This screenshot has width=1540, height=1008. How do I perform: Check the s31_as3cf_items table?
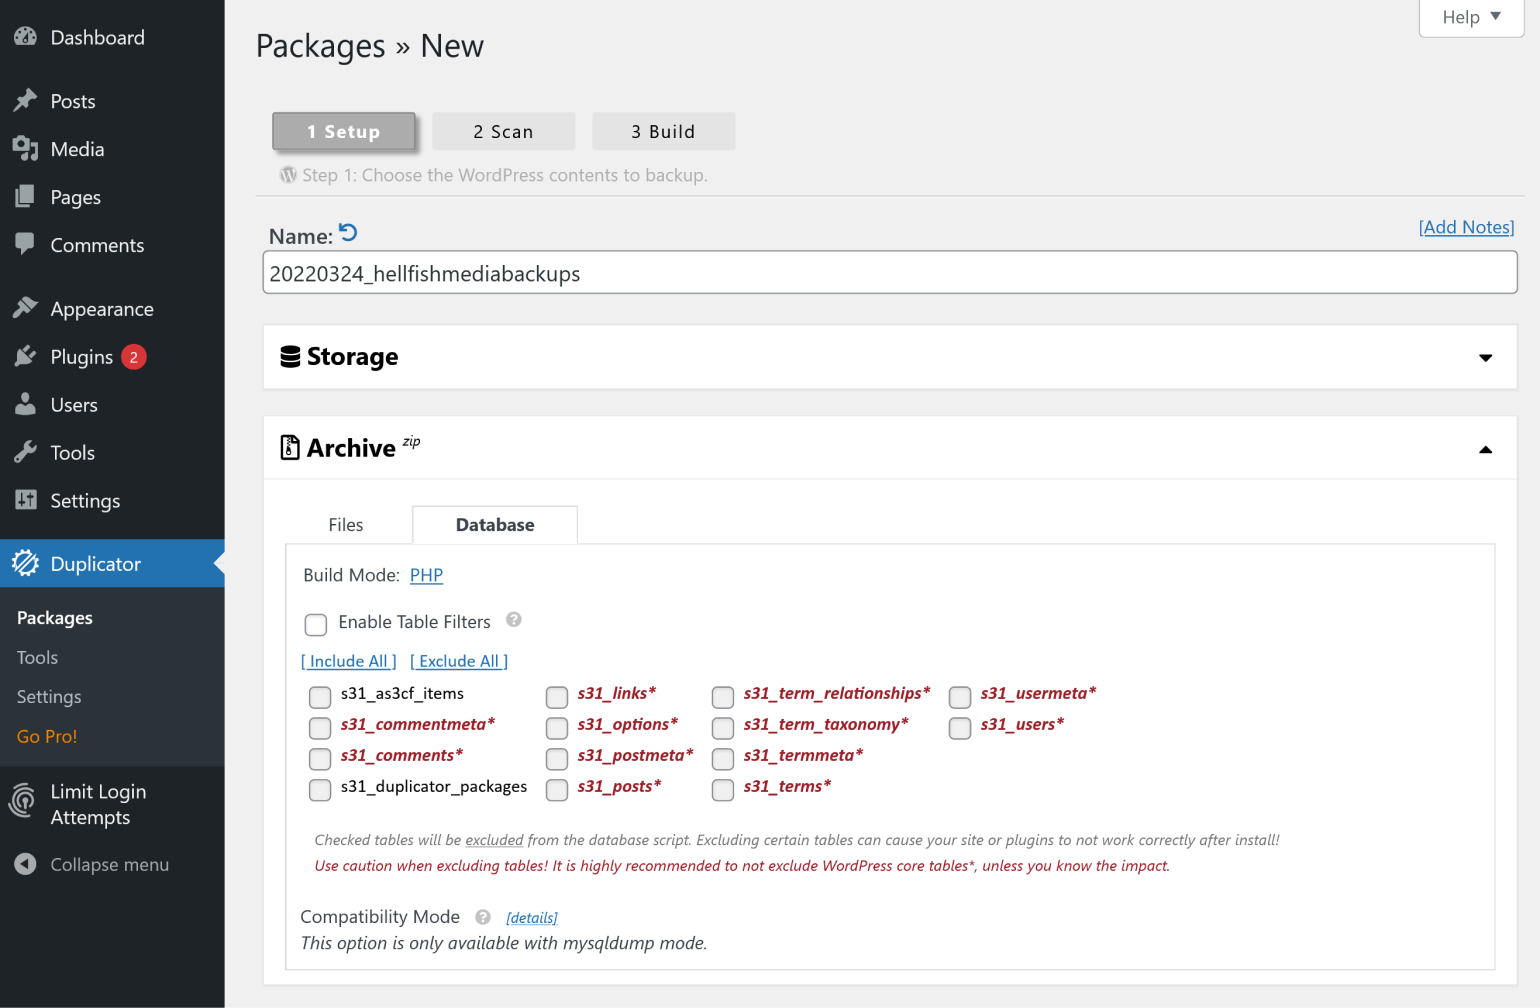click(320, 697)
